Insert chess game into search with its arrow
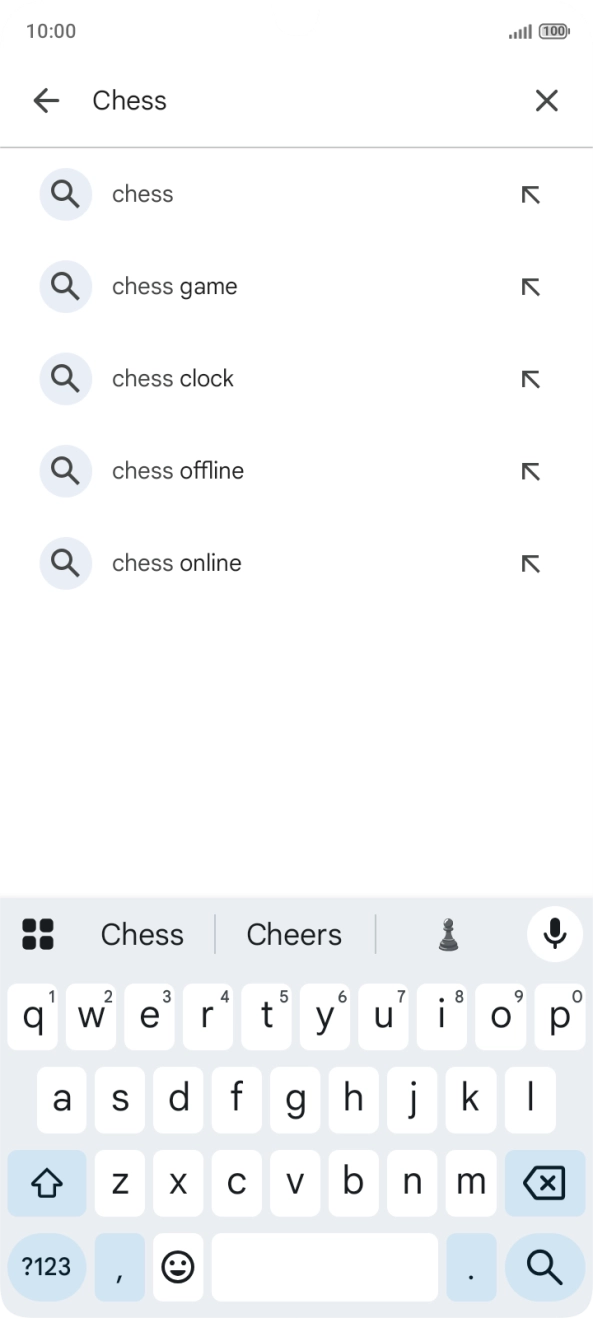The height and width of the screenshot is (1318, 593). (530, 286)
